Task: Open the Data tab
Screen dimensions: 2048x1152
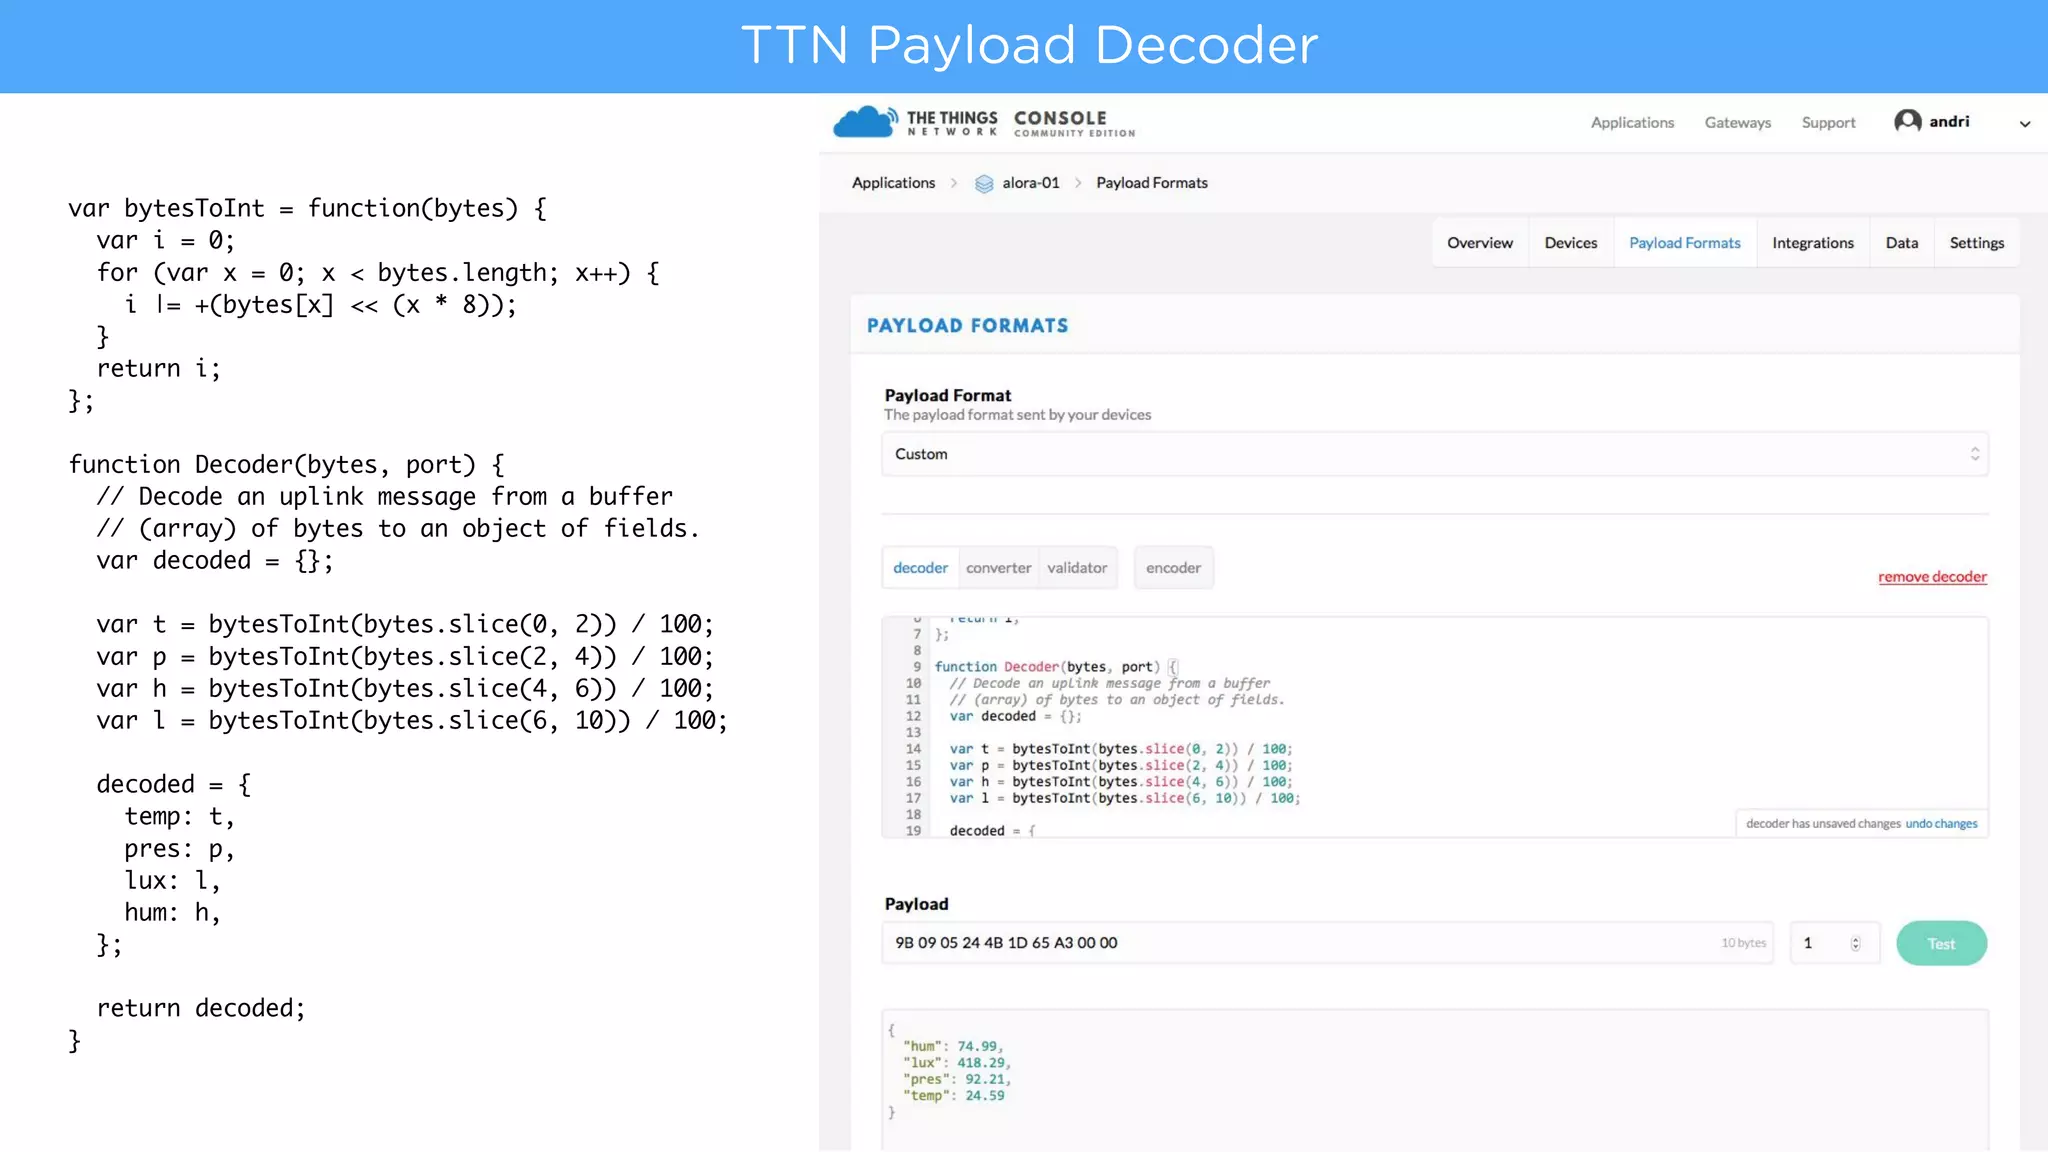Action: click(1901, 243)
